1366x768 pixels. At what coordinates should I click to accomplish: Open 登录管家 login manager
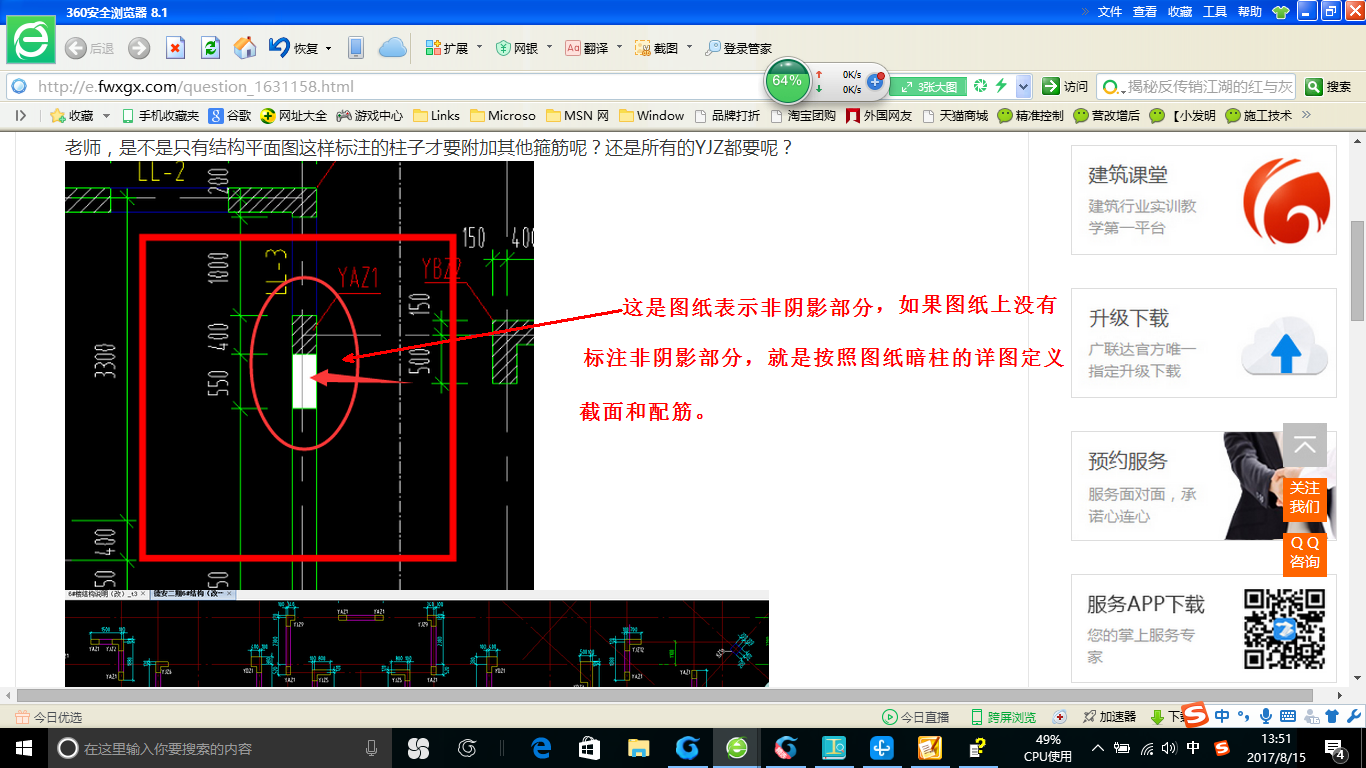tap(738, 48)
